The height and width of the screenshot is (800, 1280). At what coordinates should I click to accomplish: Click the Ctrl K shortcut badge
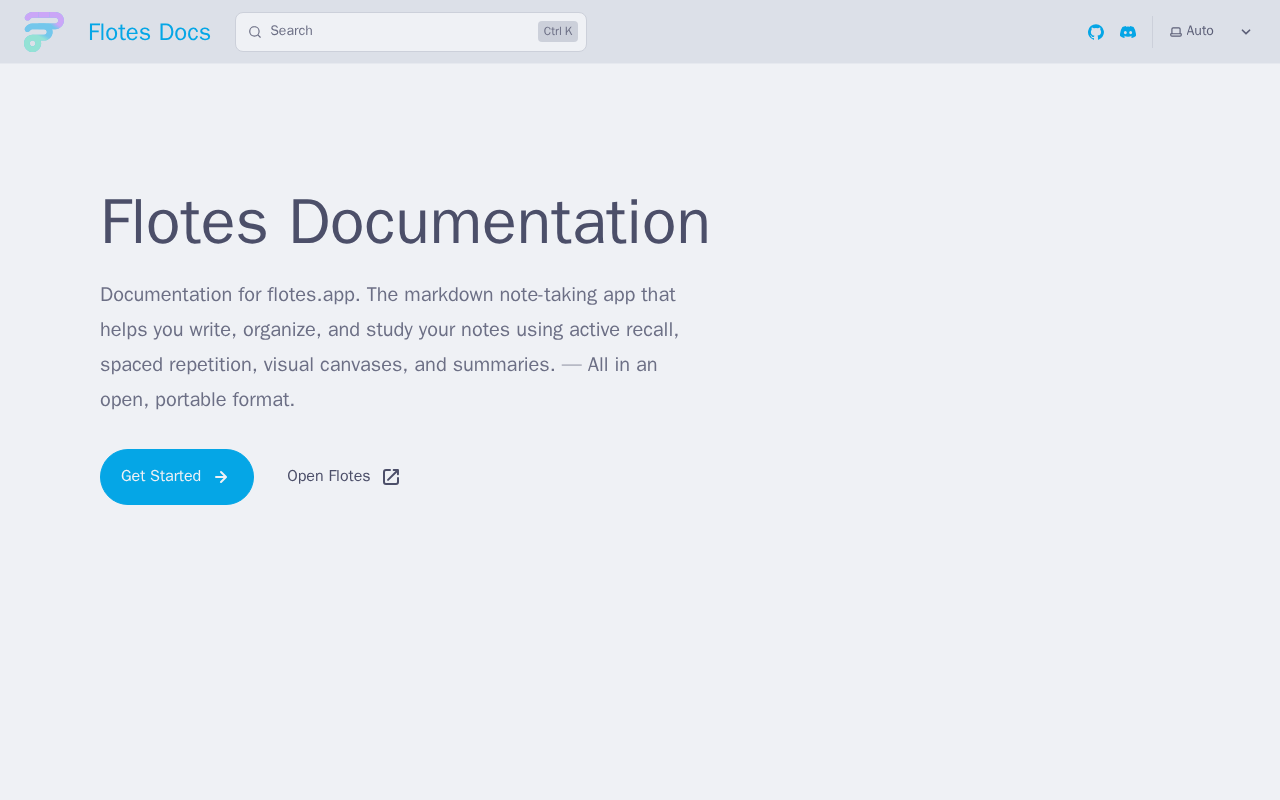558,32
